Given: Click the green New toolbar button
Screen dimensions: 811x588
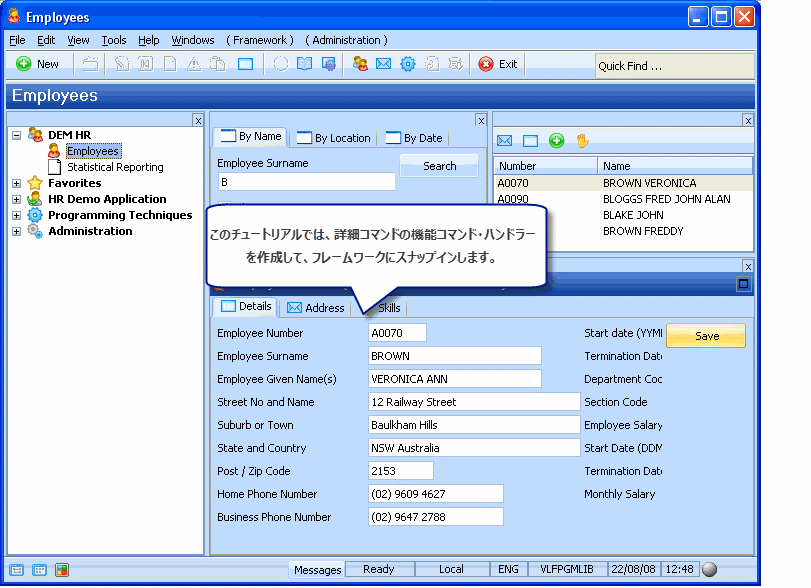Looking at the screenshot, I should click(x=37, y=64).
